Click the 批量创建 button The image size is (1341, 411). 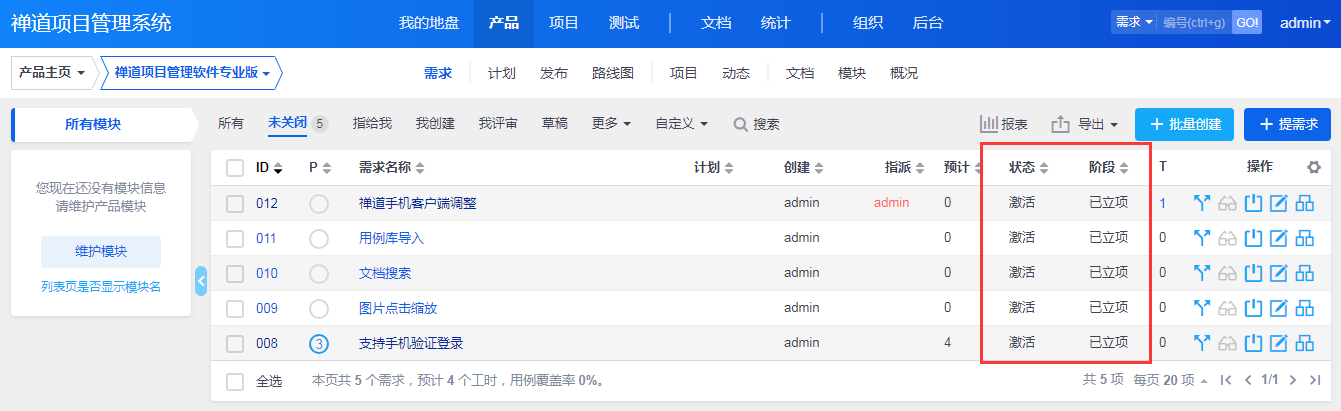(1184, 124)
